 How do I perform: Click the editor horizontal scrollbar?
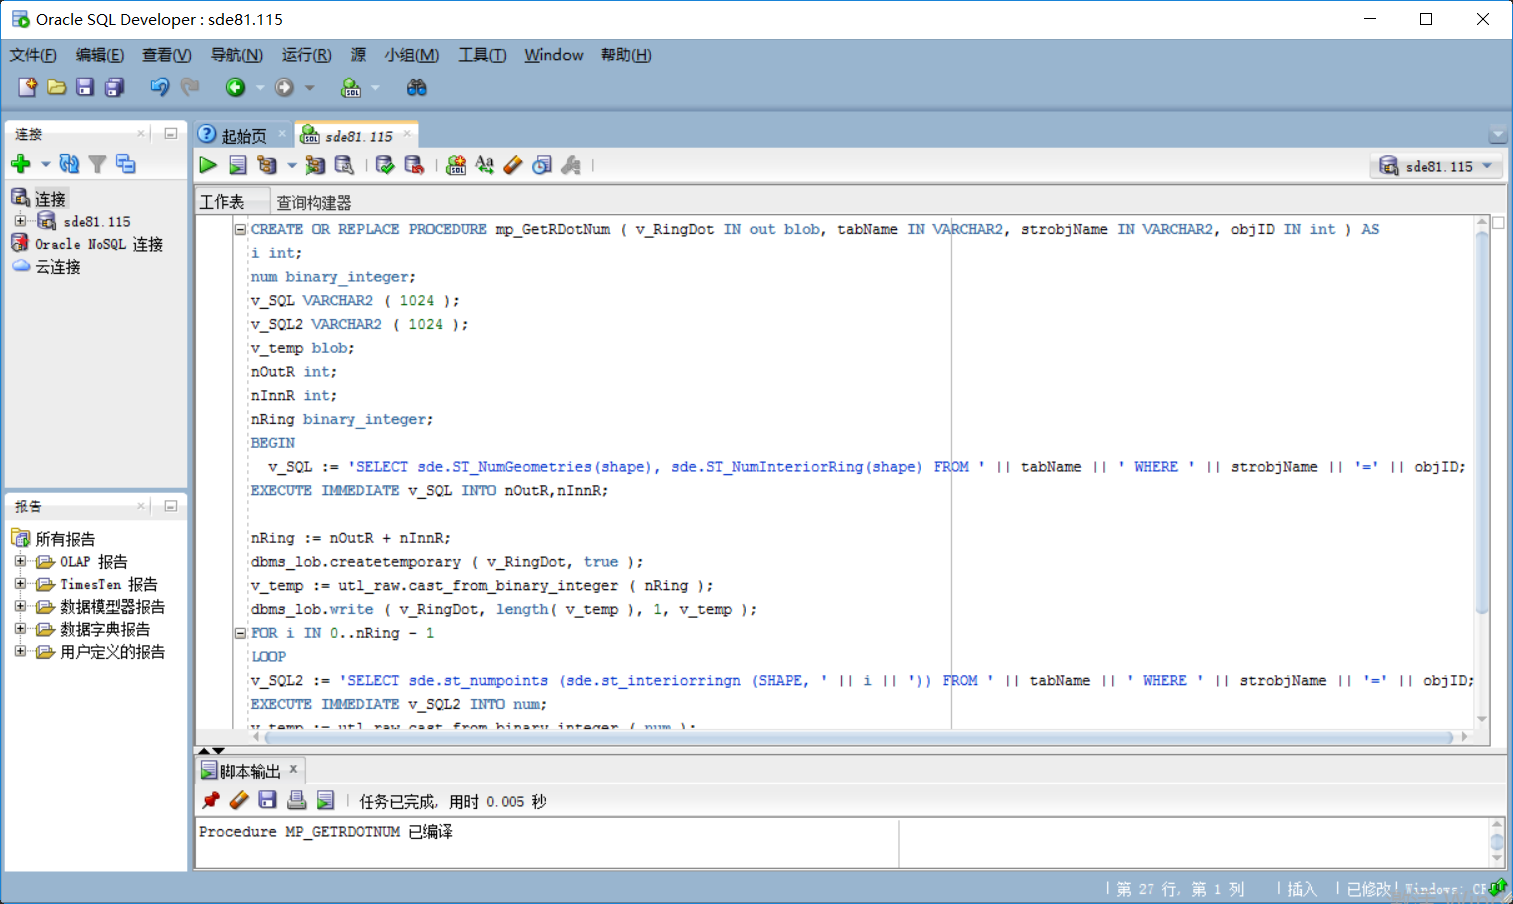tap(858, 737)
